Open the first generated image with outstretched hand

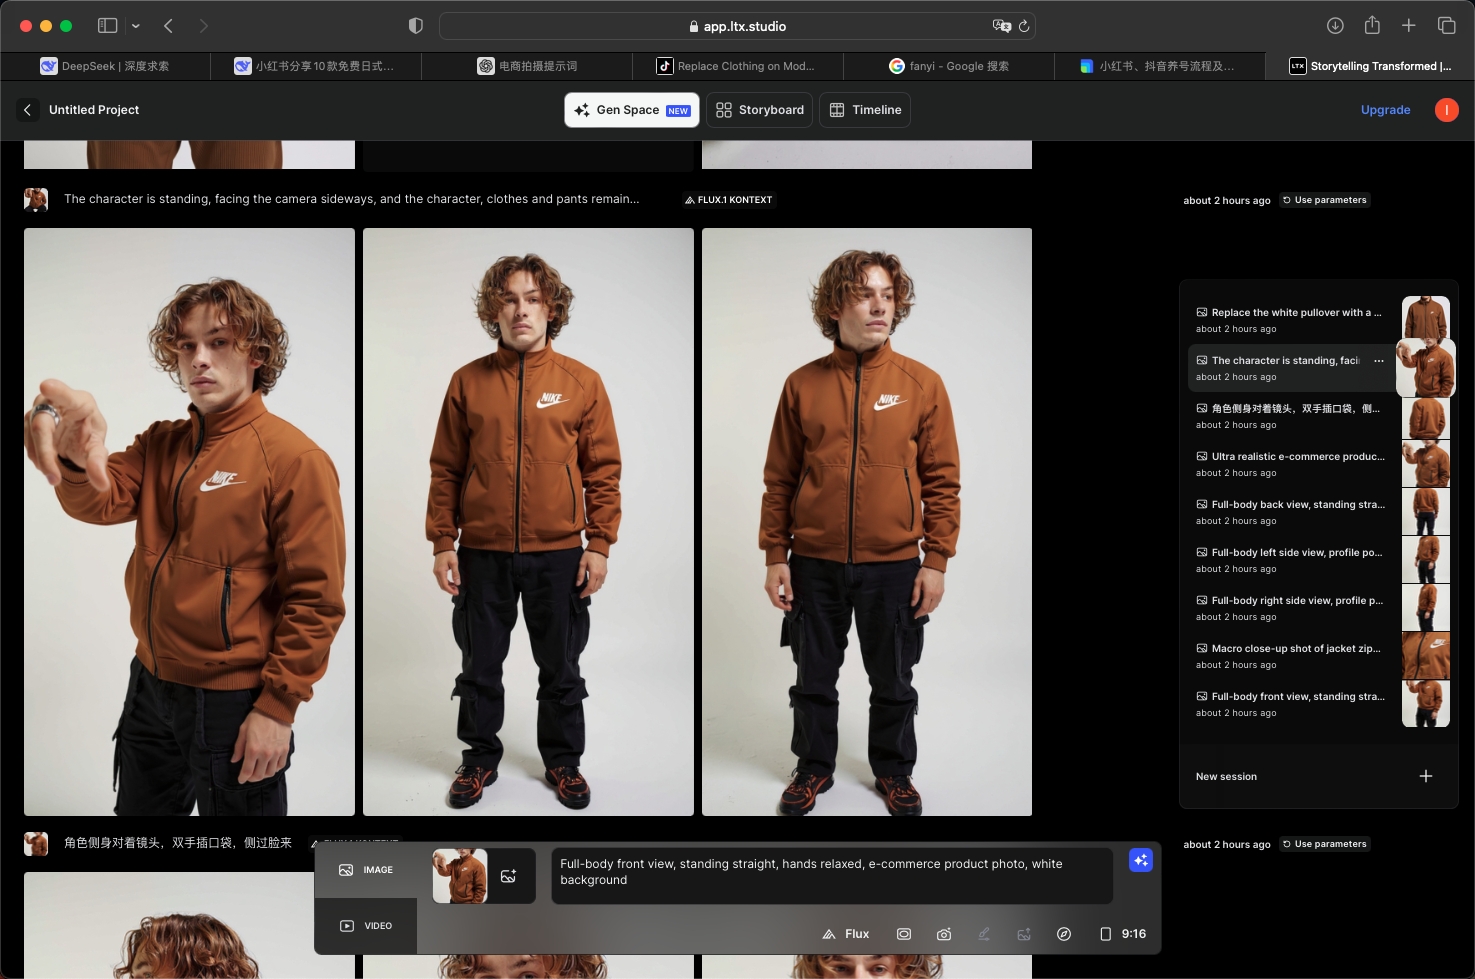(x=189, y=522)
